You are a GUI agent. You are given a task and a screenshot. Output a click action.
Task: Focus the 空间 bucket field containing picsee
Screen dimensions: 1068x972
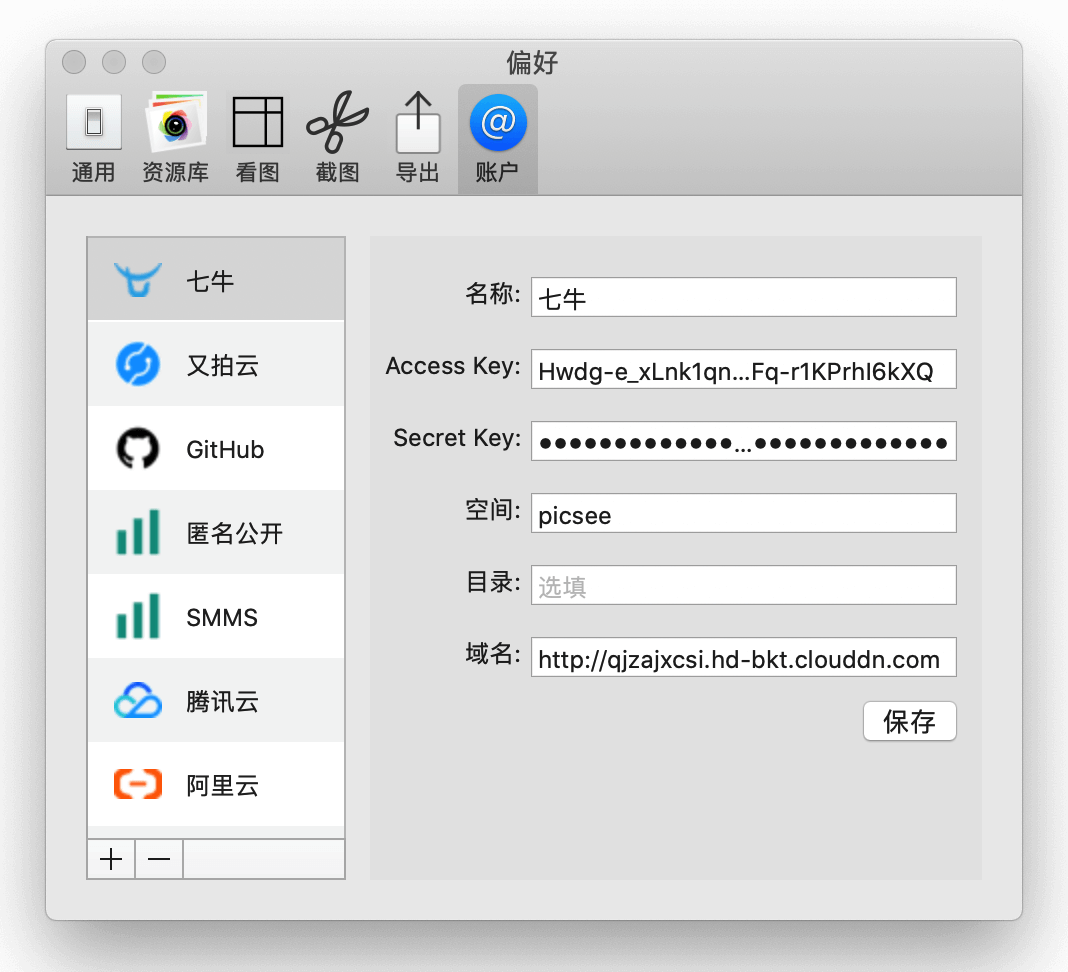(743, 513)
